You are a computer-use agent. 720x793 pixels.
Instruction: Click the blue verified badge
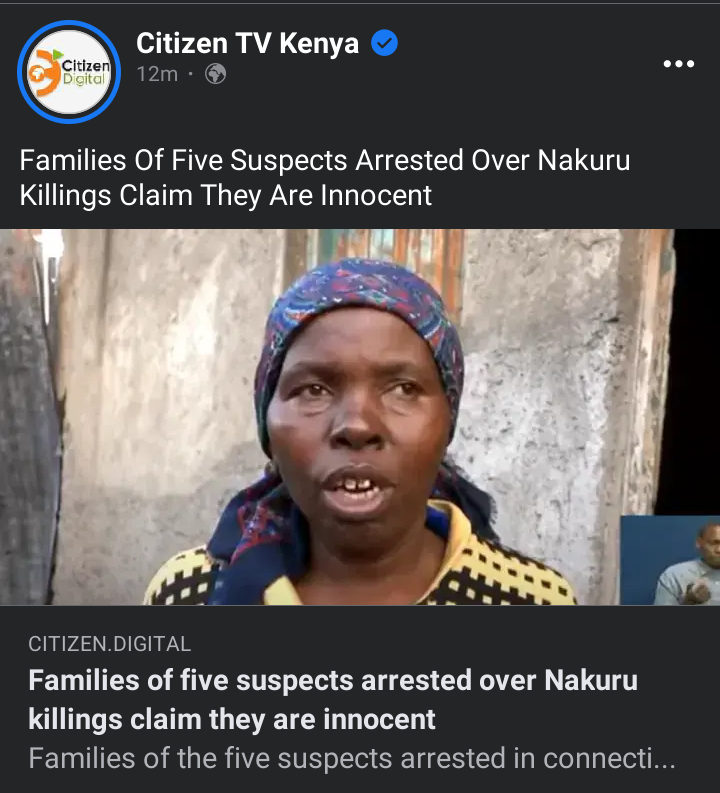(384, 43)
